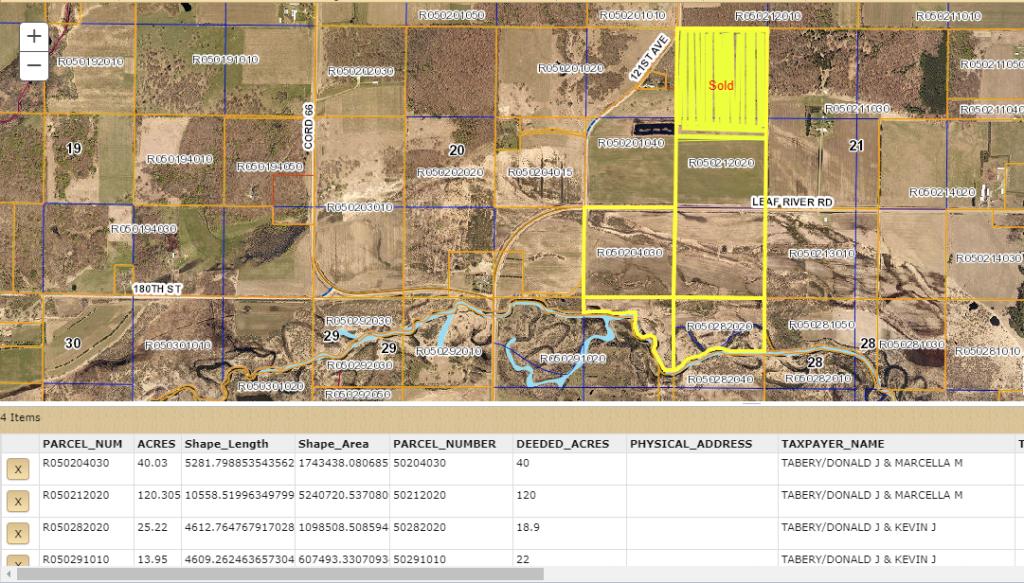Click section number 20 on map
1024x583 pixels.
(x=456, y=150)
